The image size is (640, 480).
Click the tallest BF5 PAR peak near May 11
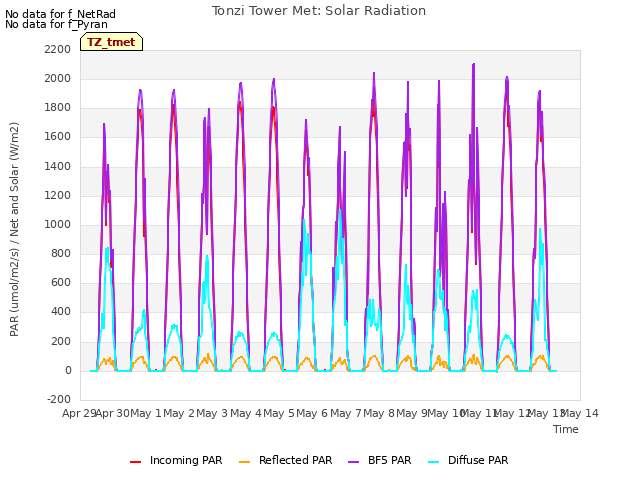pyautogui.click(x=473, y=64)
